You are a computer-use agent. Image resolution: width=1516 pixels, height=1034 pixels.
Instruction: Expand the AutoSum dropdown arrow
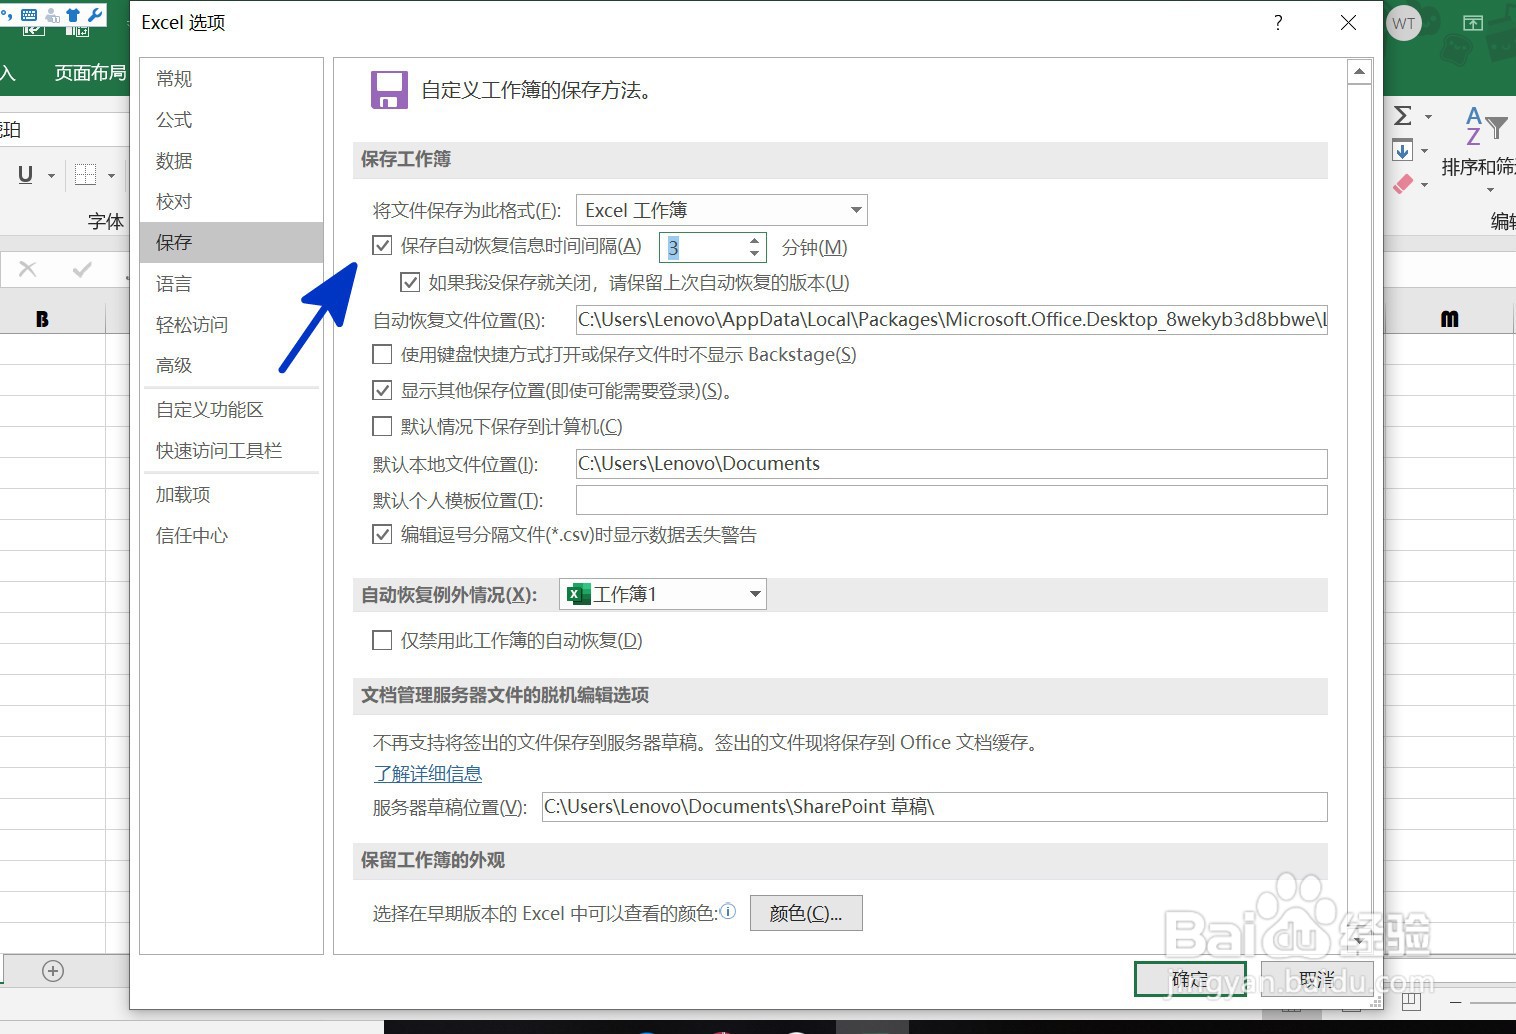click(x=1428, y=117)
